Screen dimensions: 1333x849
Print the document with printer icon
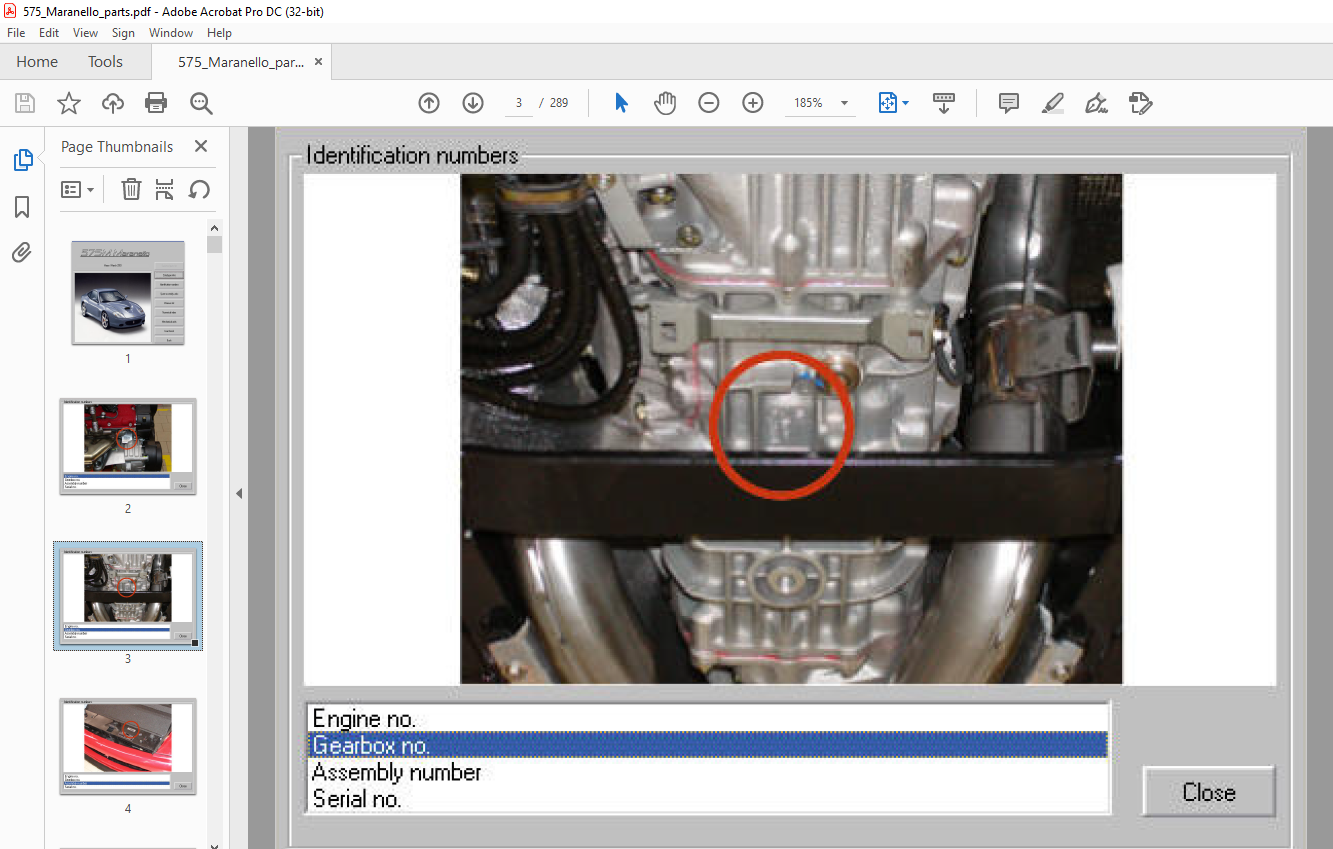[x=156, y=103]
